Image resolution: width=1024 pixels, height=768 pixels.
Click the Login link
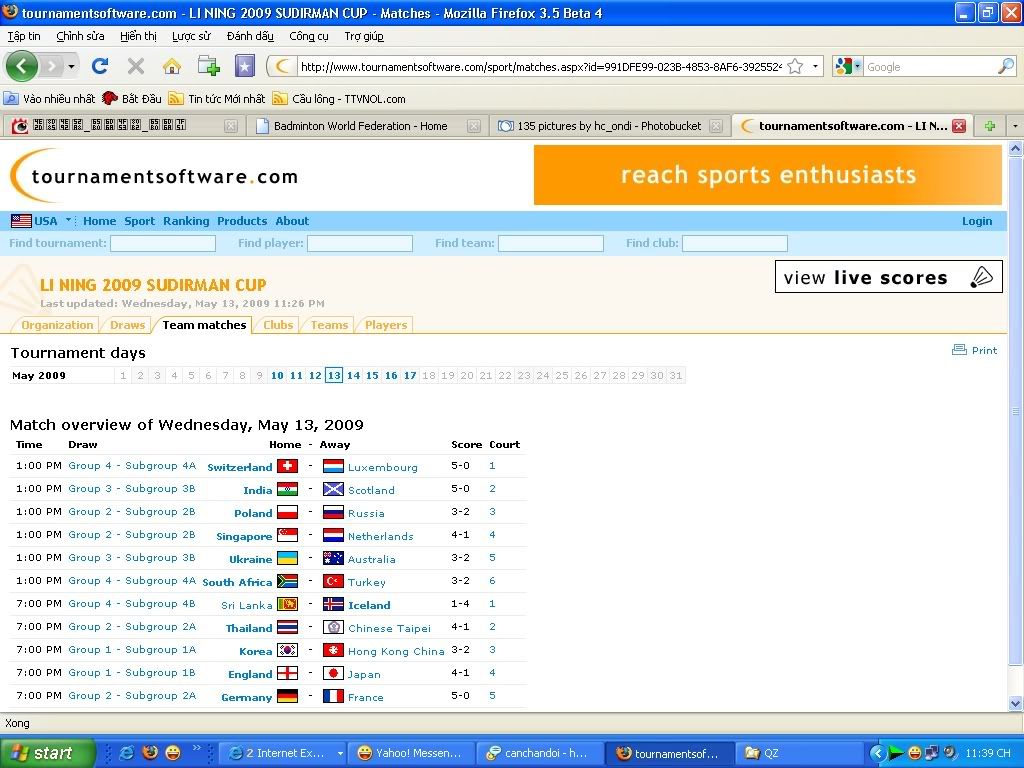point(976,221)
